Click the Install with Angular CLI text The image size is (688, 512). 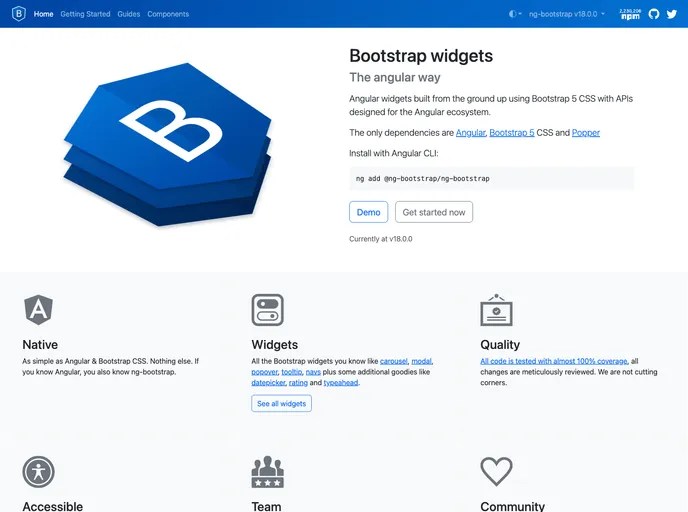394,154
